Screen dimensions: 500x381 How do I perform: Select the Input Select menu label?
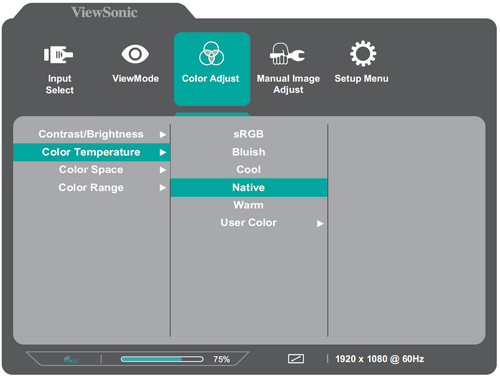click(60, 84)
